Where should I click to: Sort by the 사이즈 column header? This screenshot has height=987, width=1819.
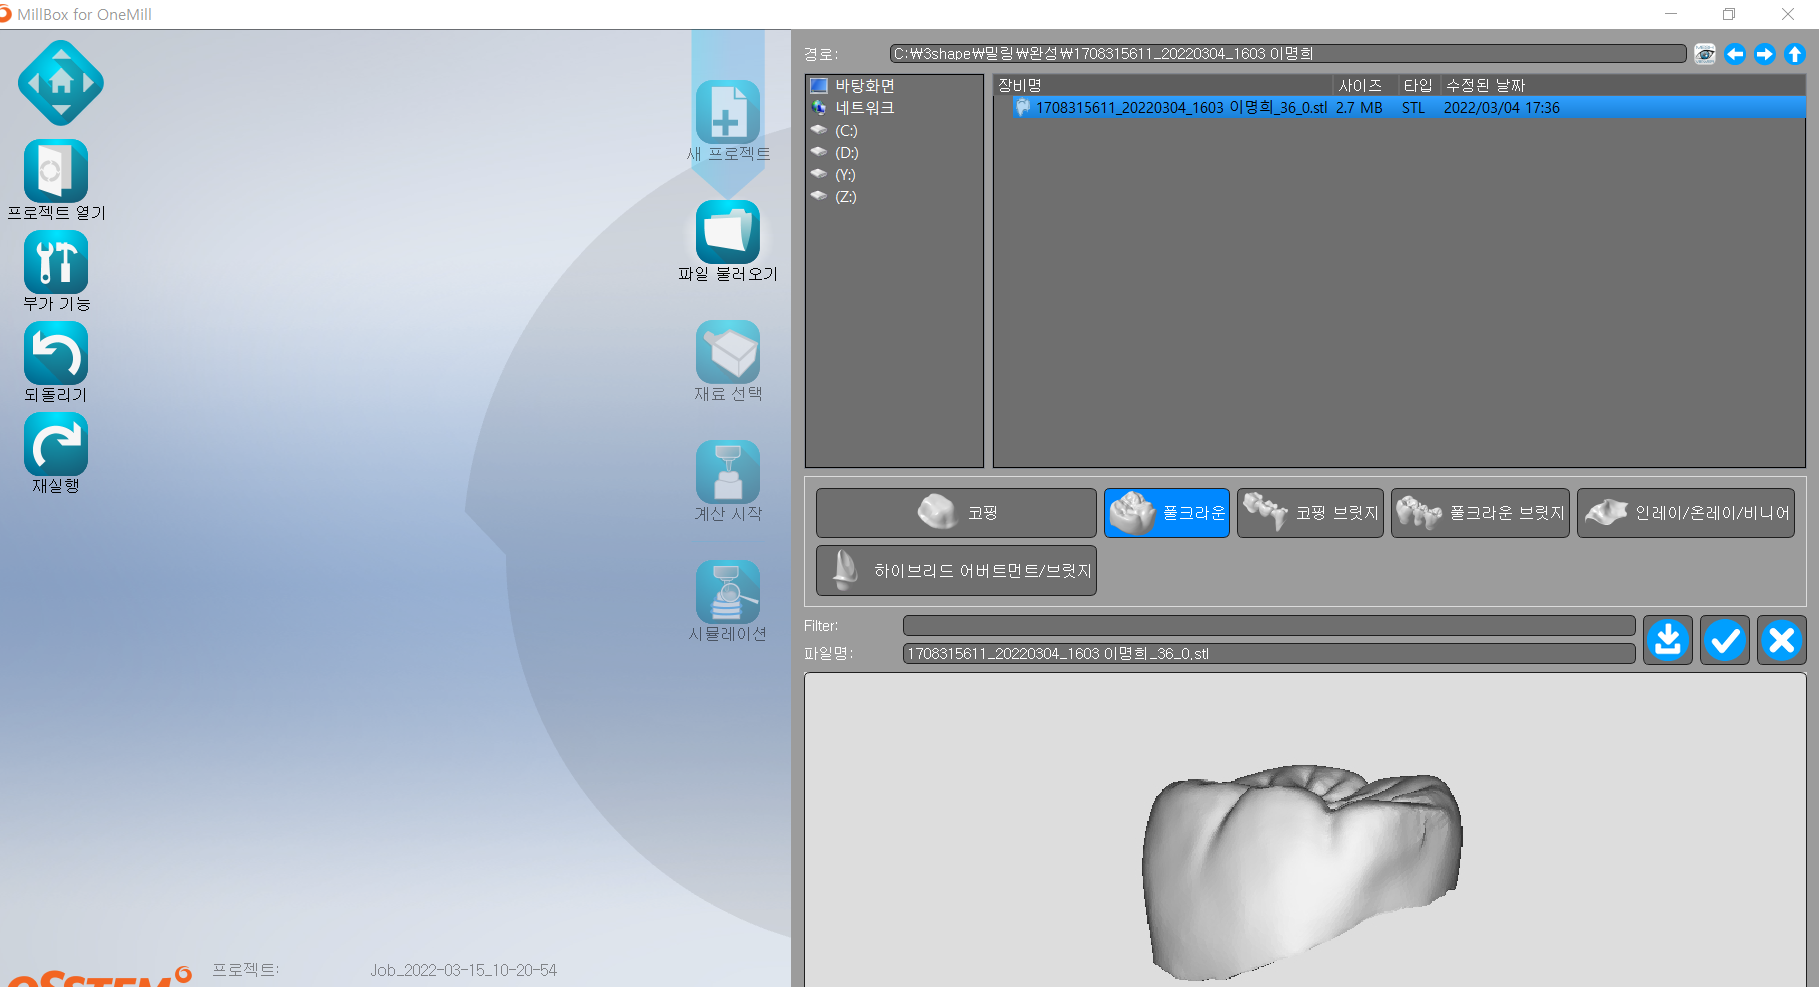1365,86
